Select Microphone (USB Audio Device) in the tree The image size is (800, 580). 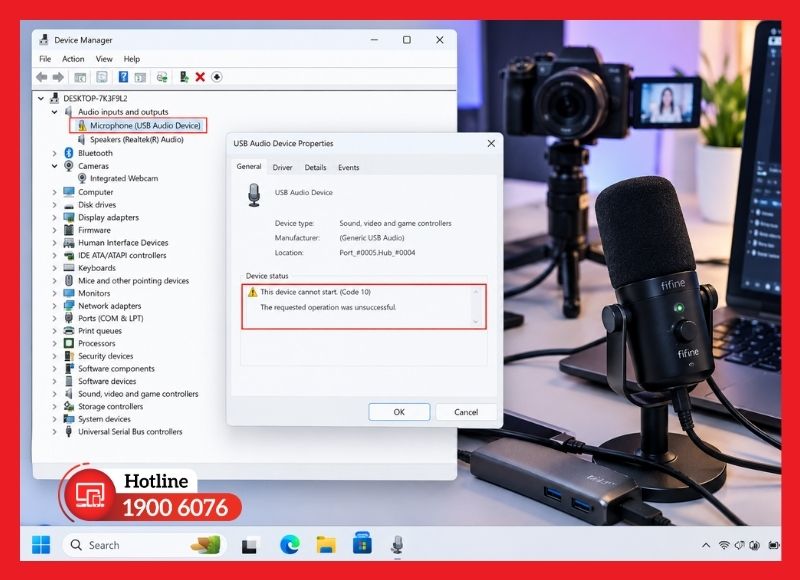click(x=138, y=125)
